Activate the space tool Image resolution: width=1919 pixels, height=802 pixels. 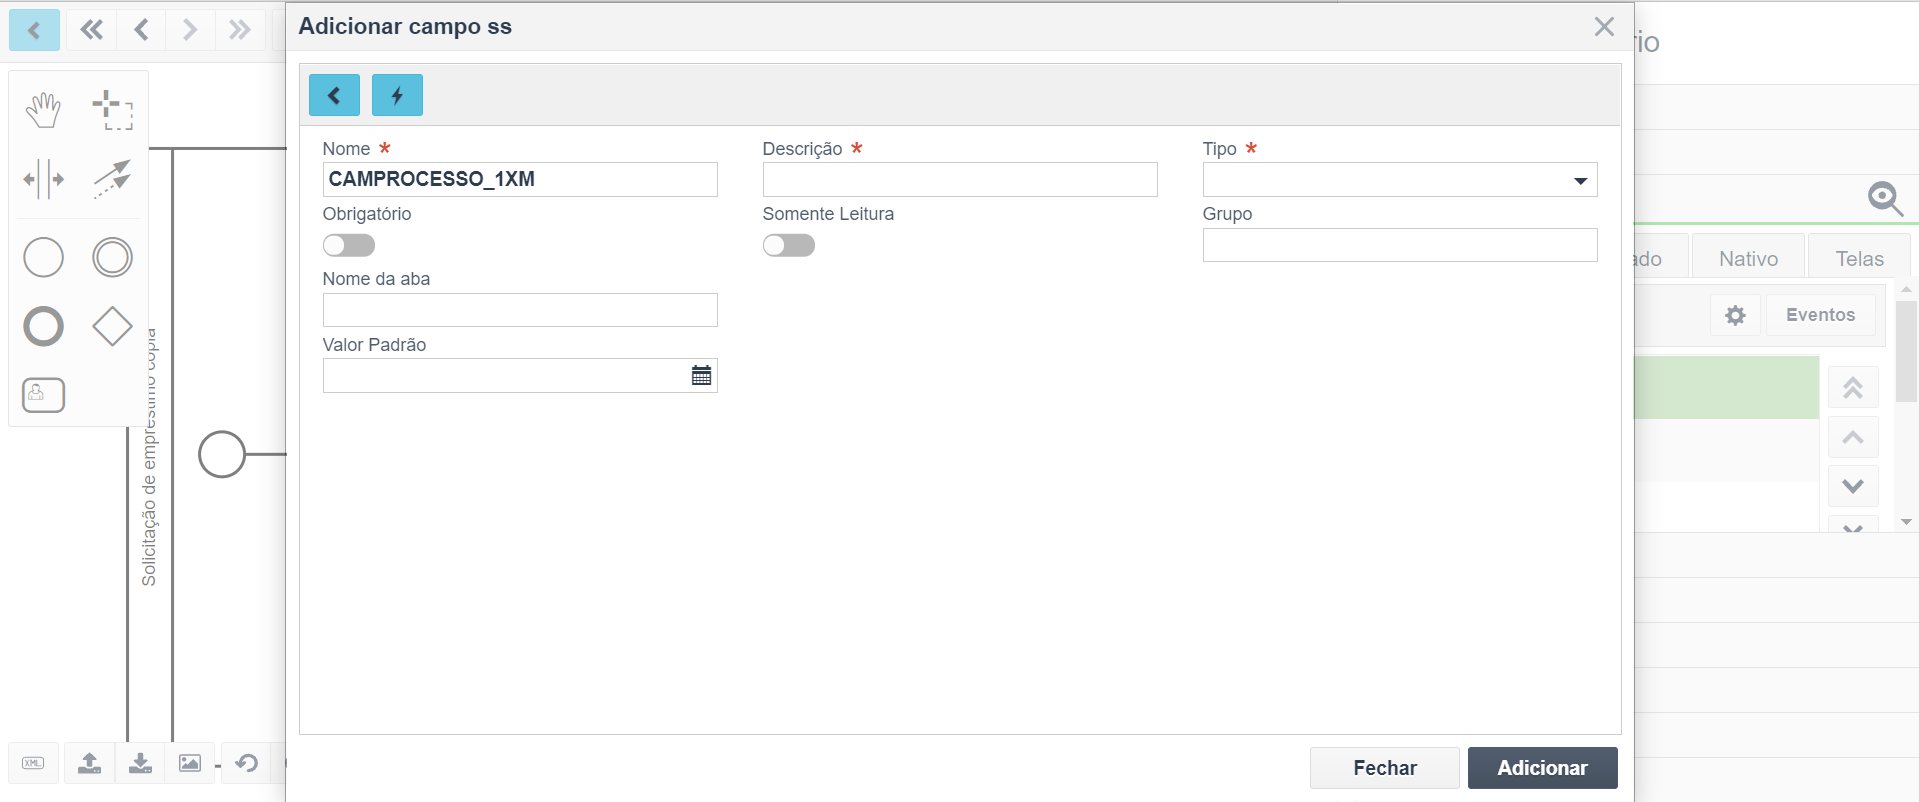pos(43,180)
